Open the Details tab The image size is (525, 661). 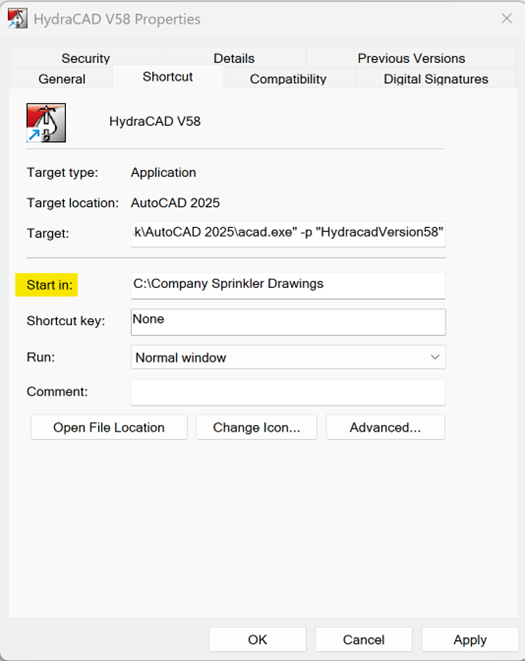coord(234,58)
